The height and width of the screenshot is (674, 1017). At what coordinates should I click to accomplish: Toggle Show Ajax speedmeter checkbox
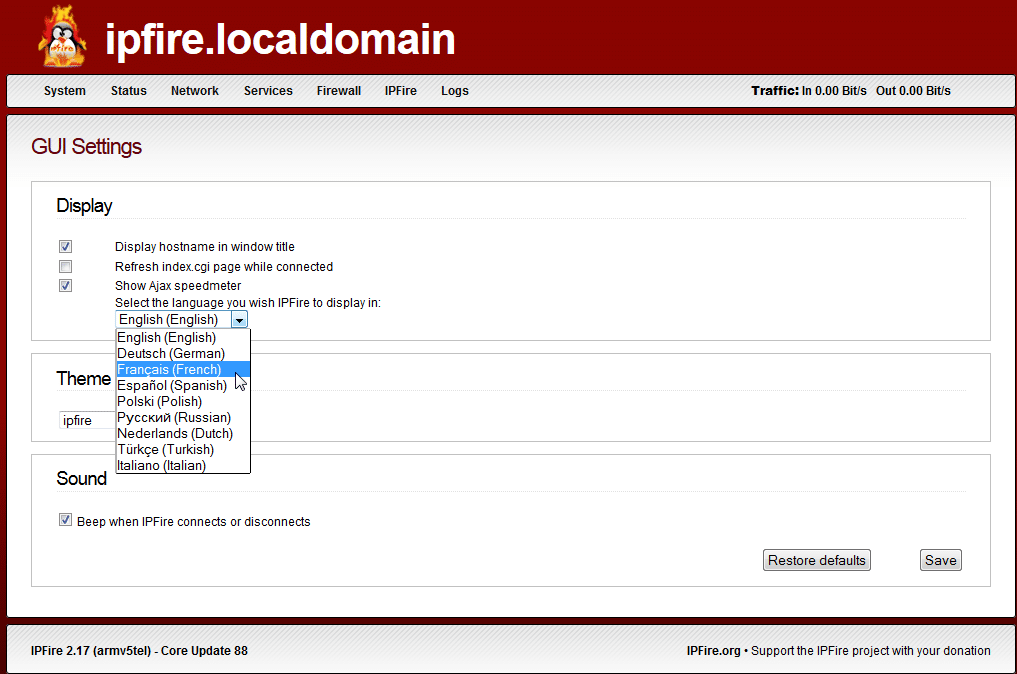click(66, 285)
